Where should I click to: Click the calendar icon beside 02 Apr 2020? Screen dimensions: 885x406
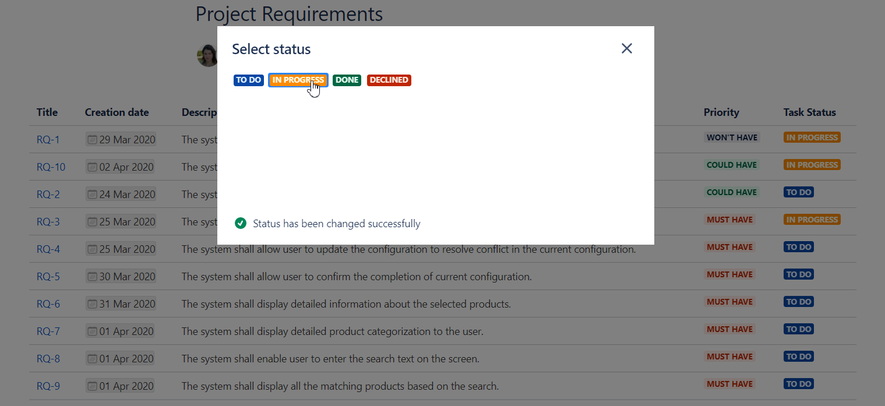[93, 167]
